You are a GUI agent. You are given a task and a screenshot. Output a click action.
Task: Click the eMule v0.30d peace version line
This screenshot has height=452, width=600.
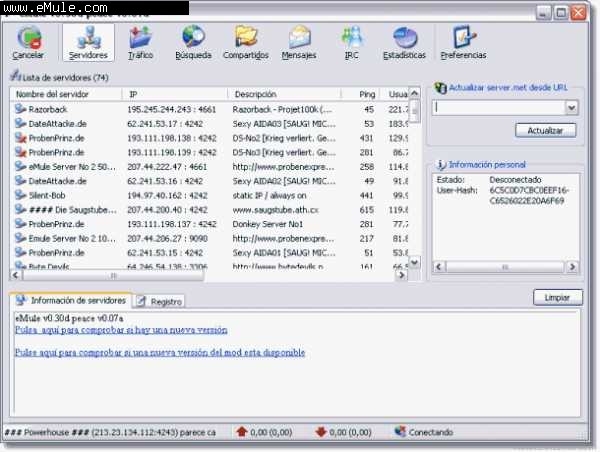[69, 318]
